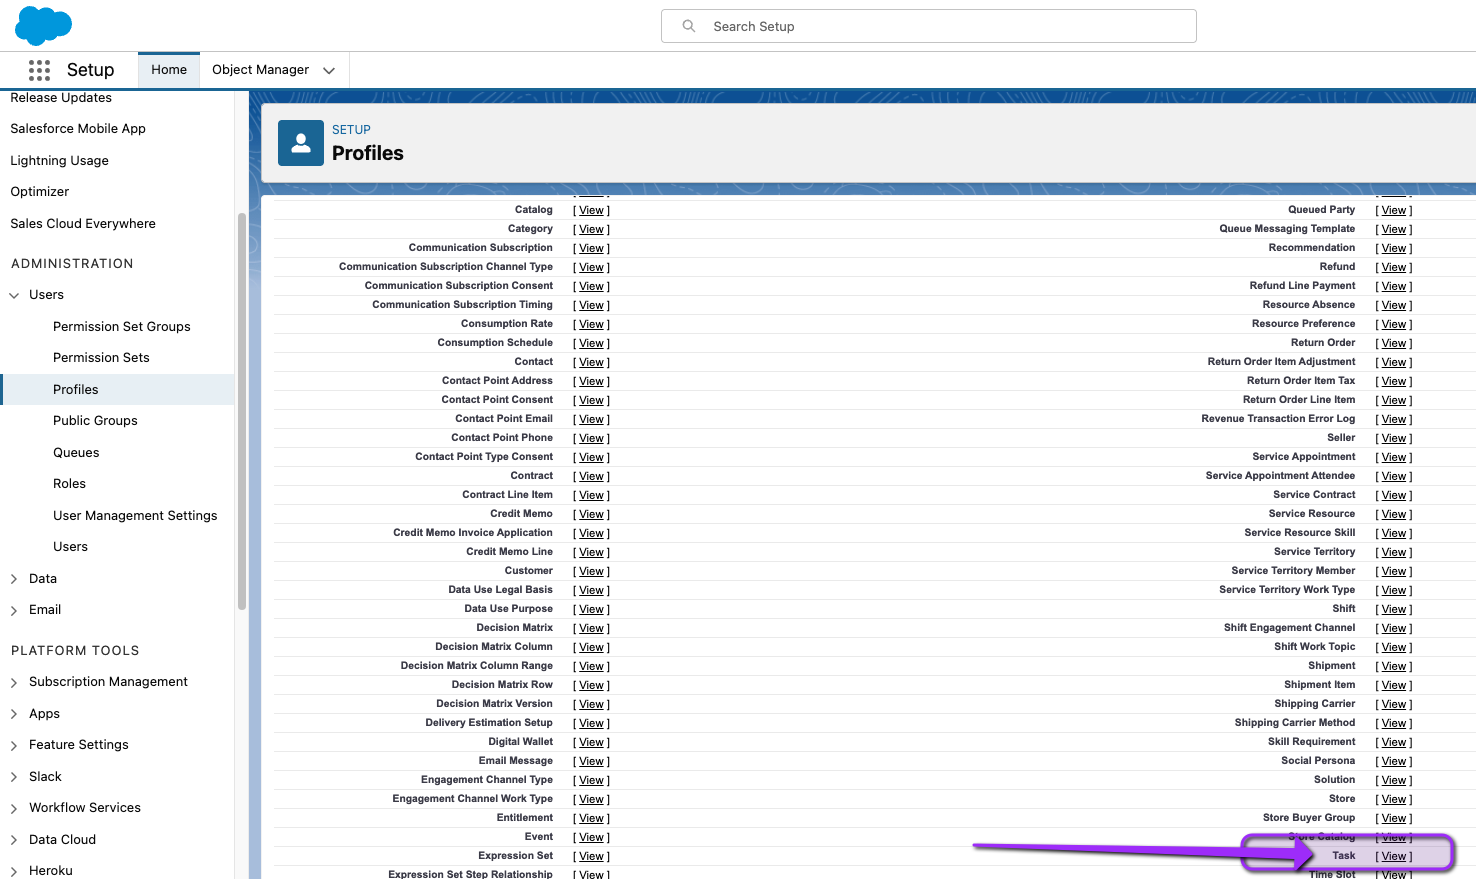Image resolution: width=1476 pixels, height=879 pixels.
Task: Click View link for Entitlement
Action: [x=591, y=818]
